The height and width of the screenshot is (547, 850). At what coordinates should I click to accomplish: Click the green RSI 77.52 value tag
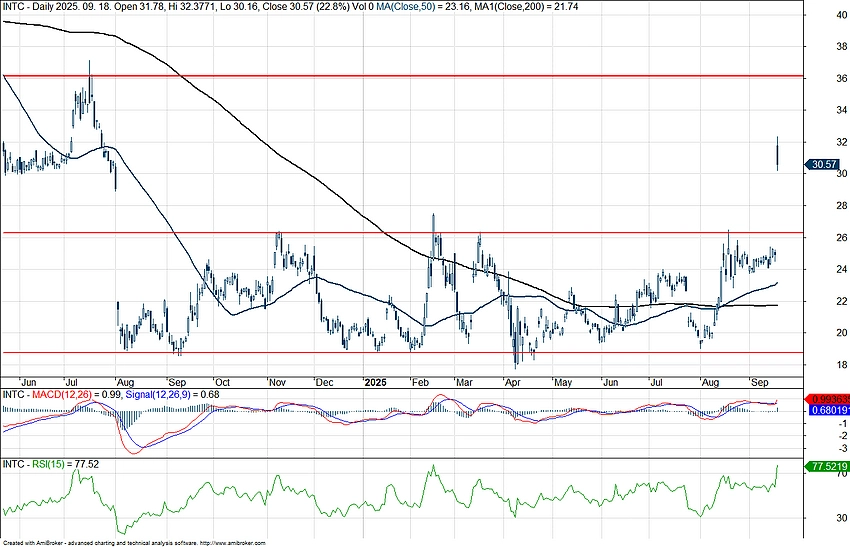coord(827,466)
